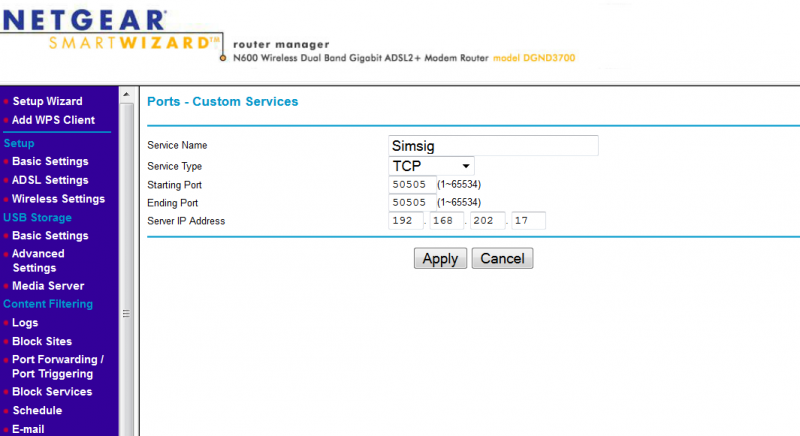Click the sidebar scroll up arrow
This screenshot has height=436, width=800.
[x=126, y=94]
